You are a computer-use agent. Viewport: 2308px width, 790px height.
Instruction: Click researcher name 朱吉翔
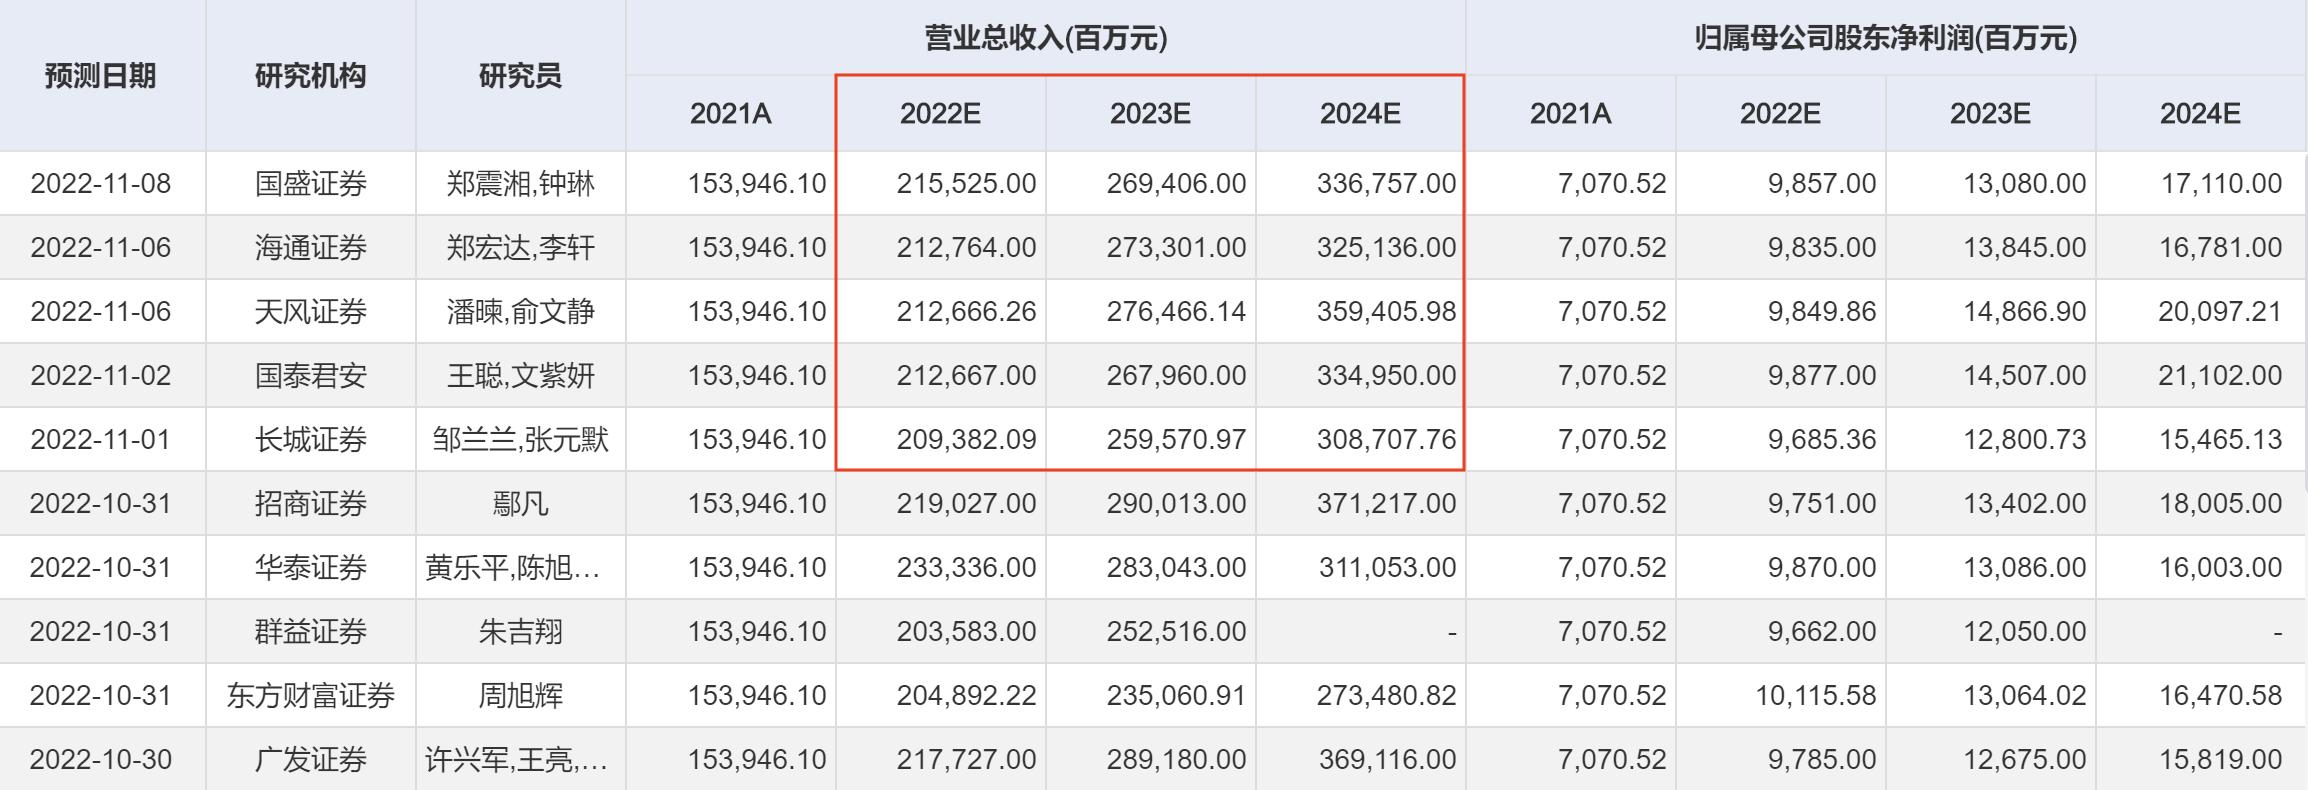[520, 632]
